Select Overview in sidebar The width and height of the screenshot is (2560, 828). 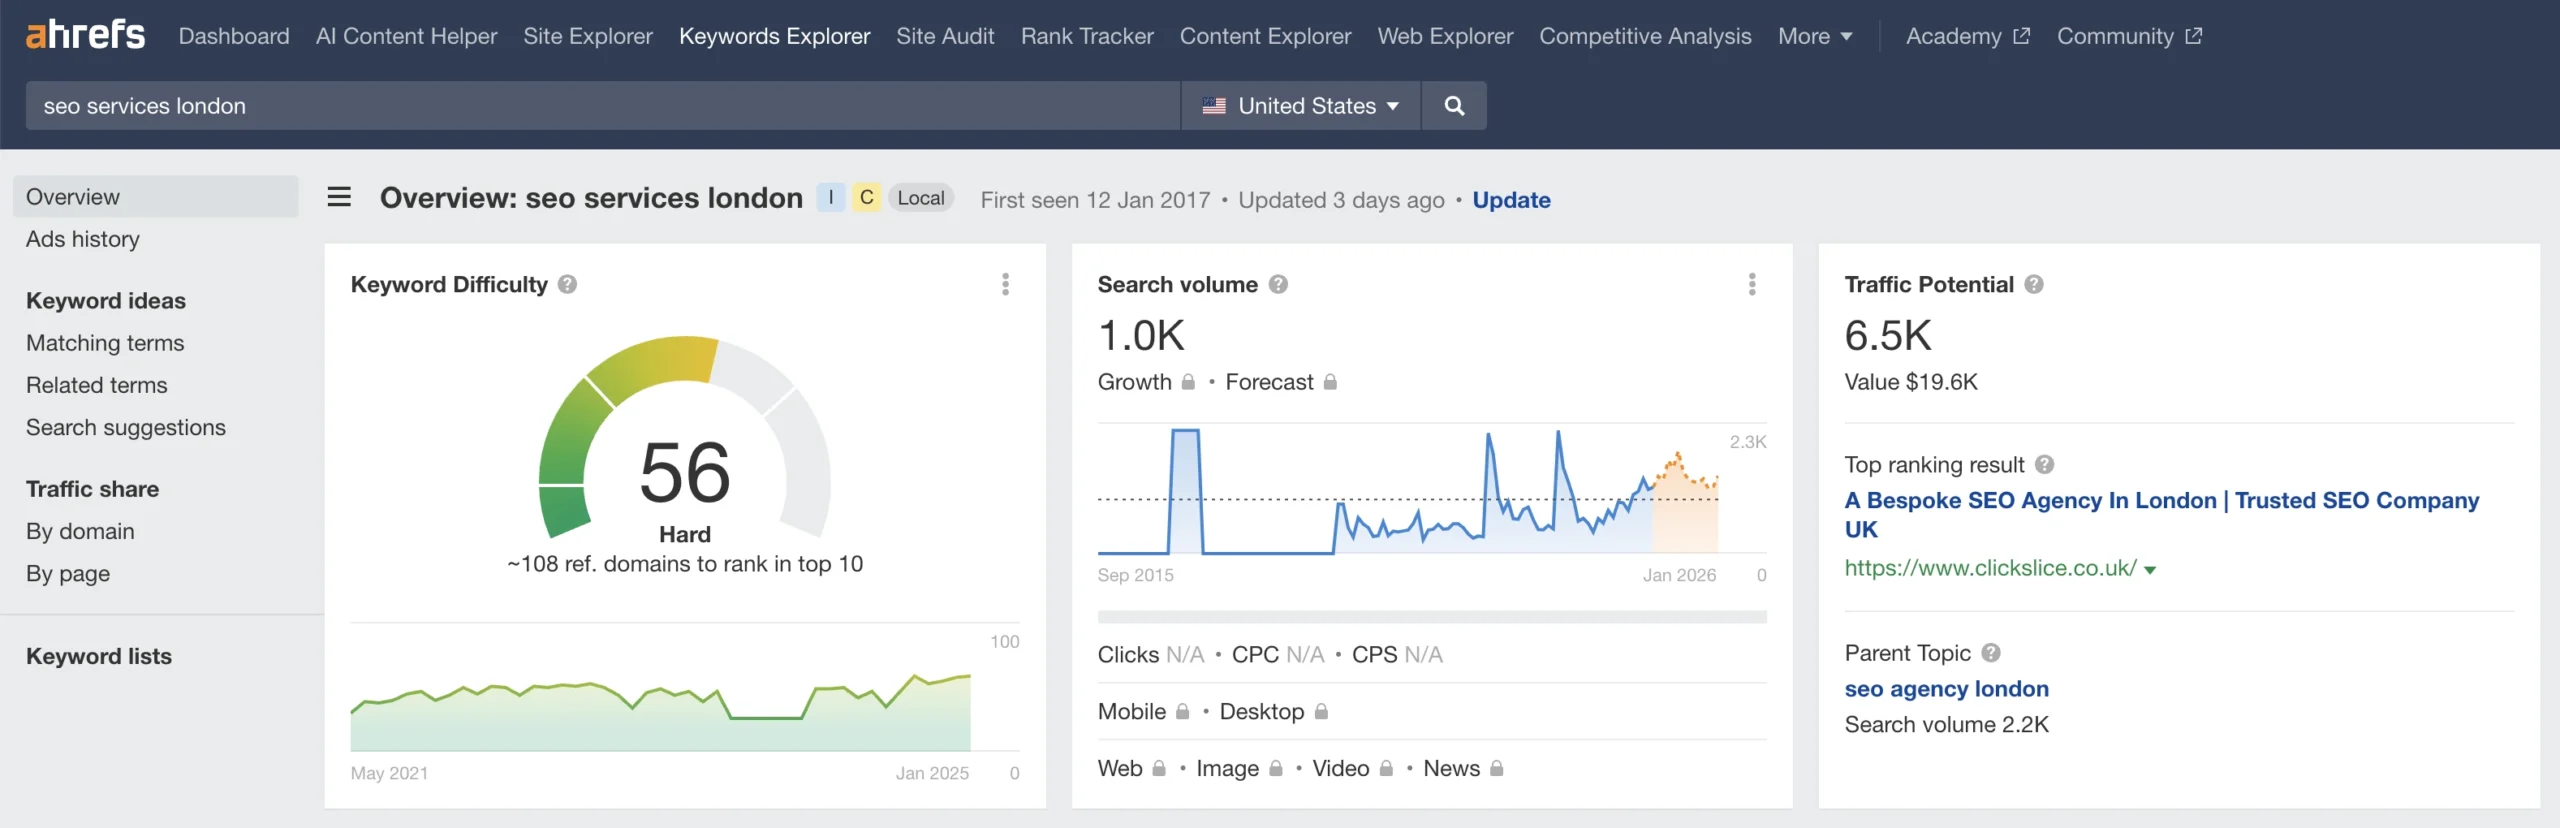click(x=156, y=197)
